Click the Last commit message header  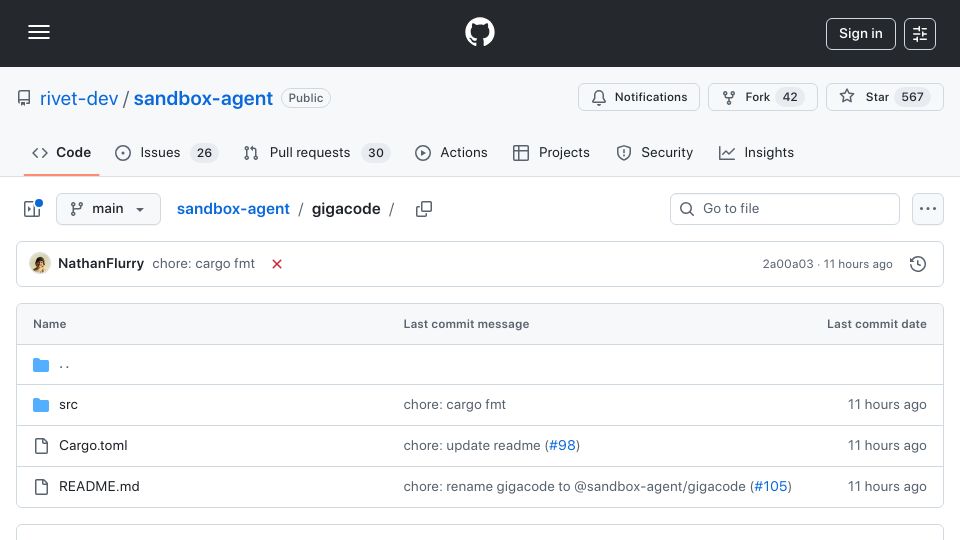click(466, 324)
